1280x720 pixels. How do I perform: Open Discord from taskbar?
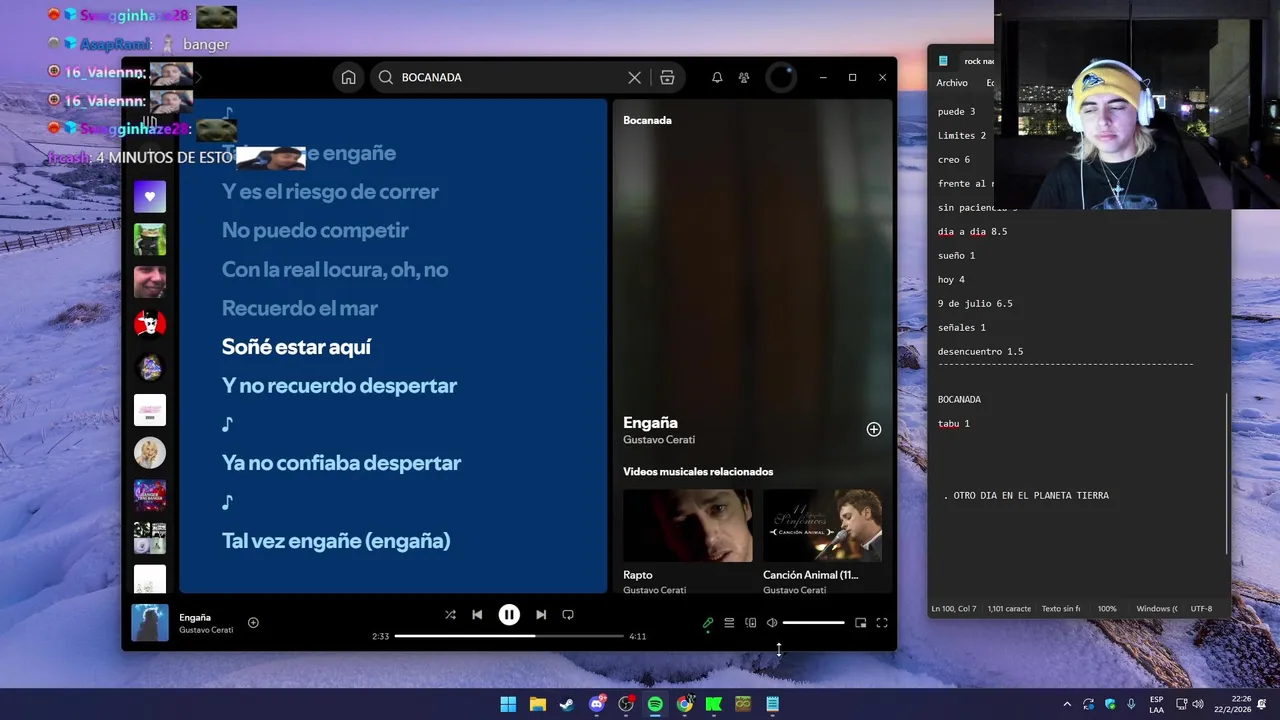tap(597, 704)
